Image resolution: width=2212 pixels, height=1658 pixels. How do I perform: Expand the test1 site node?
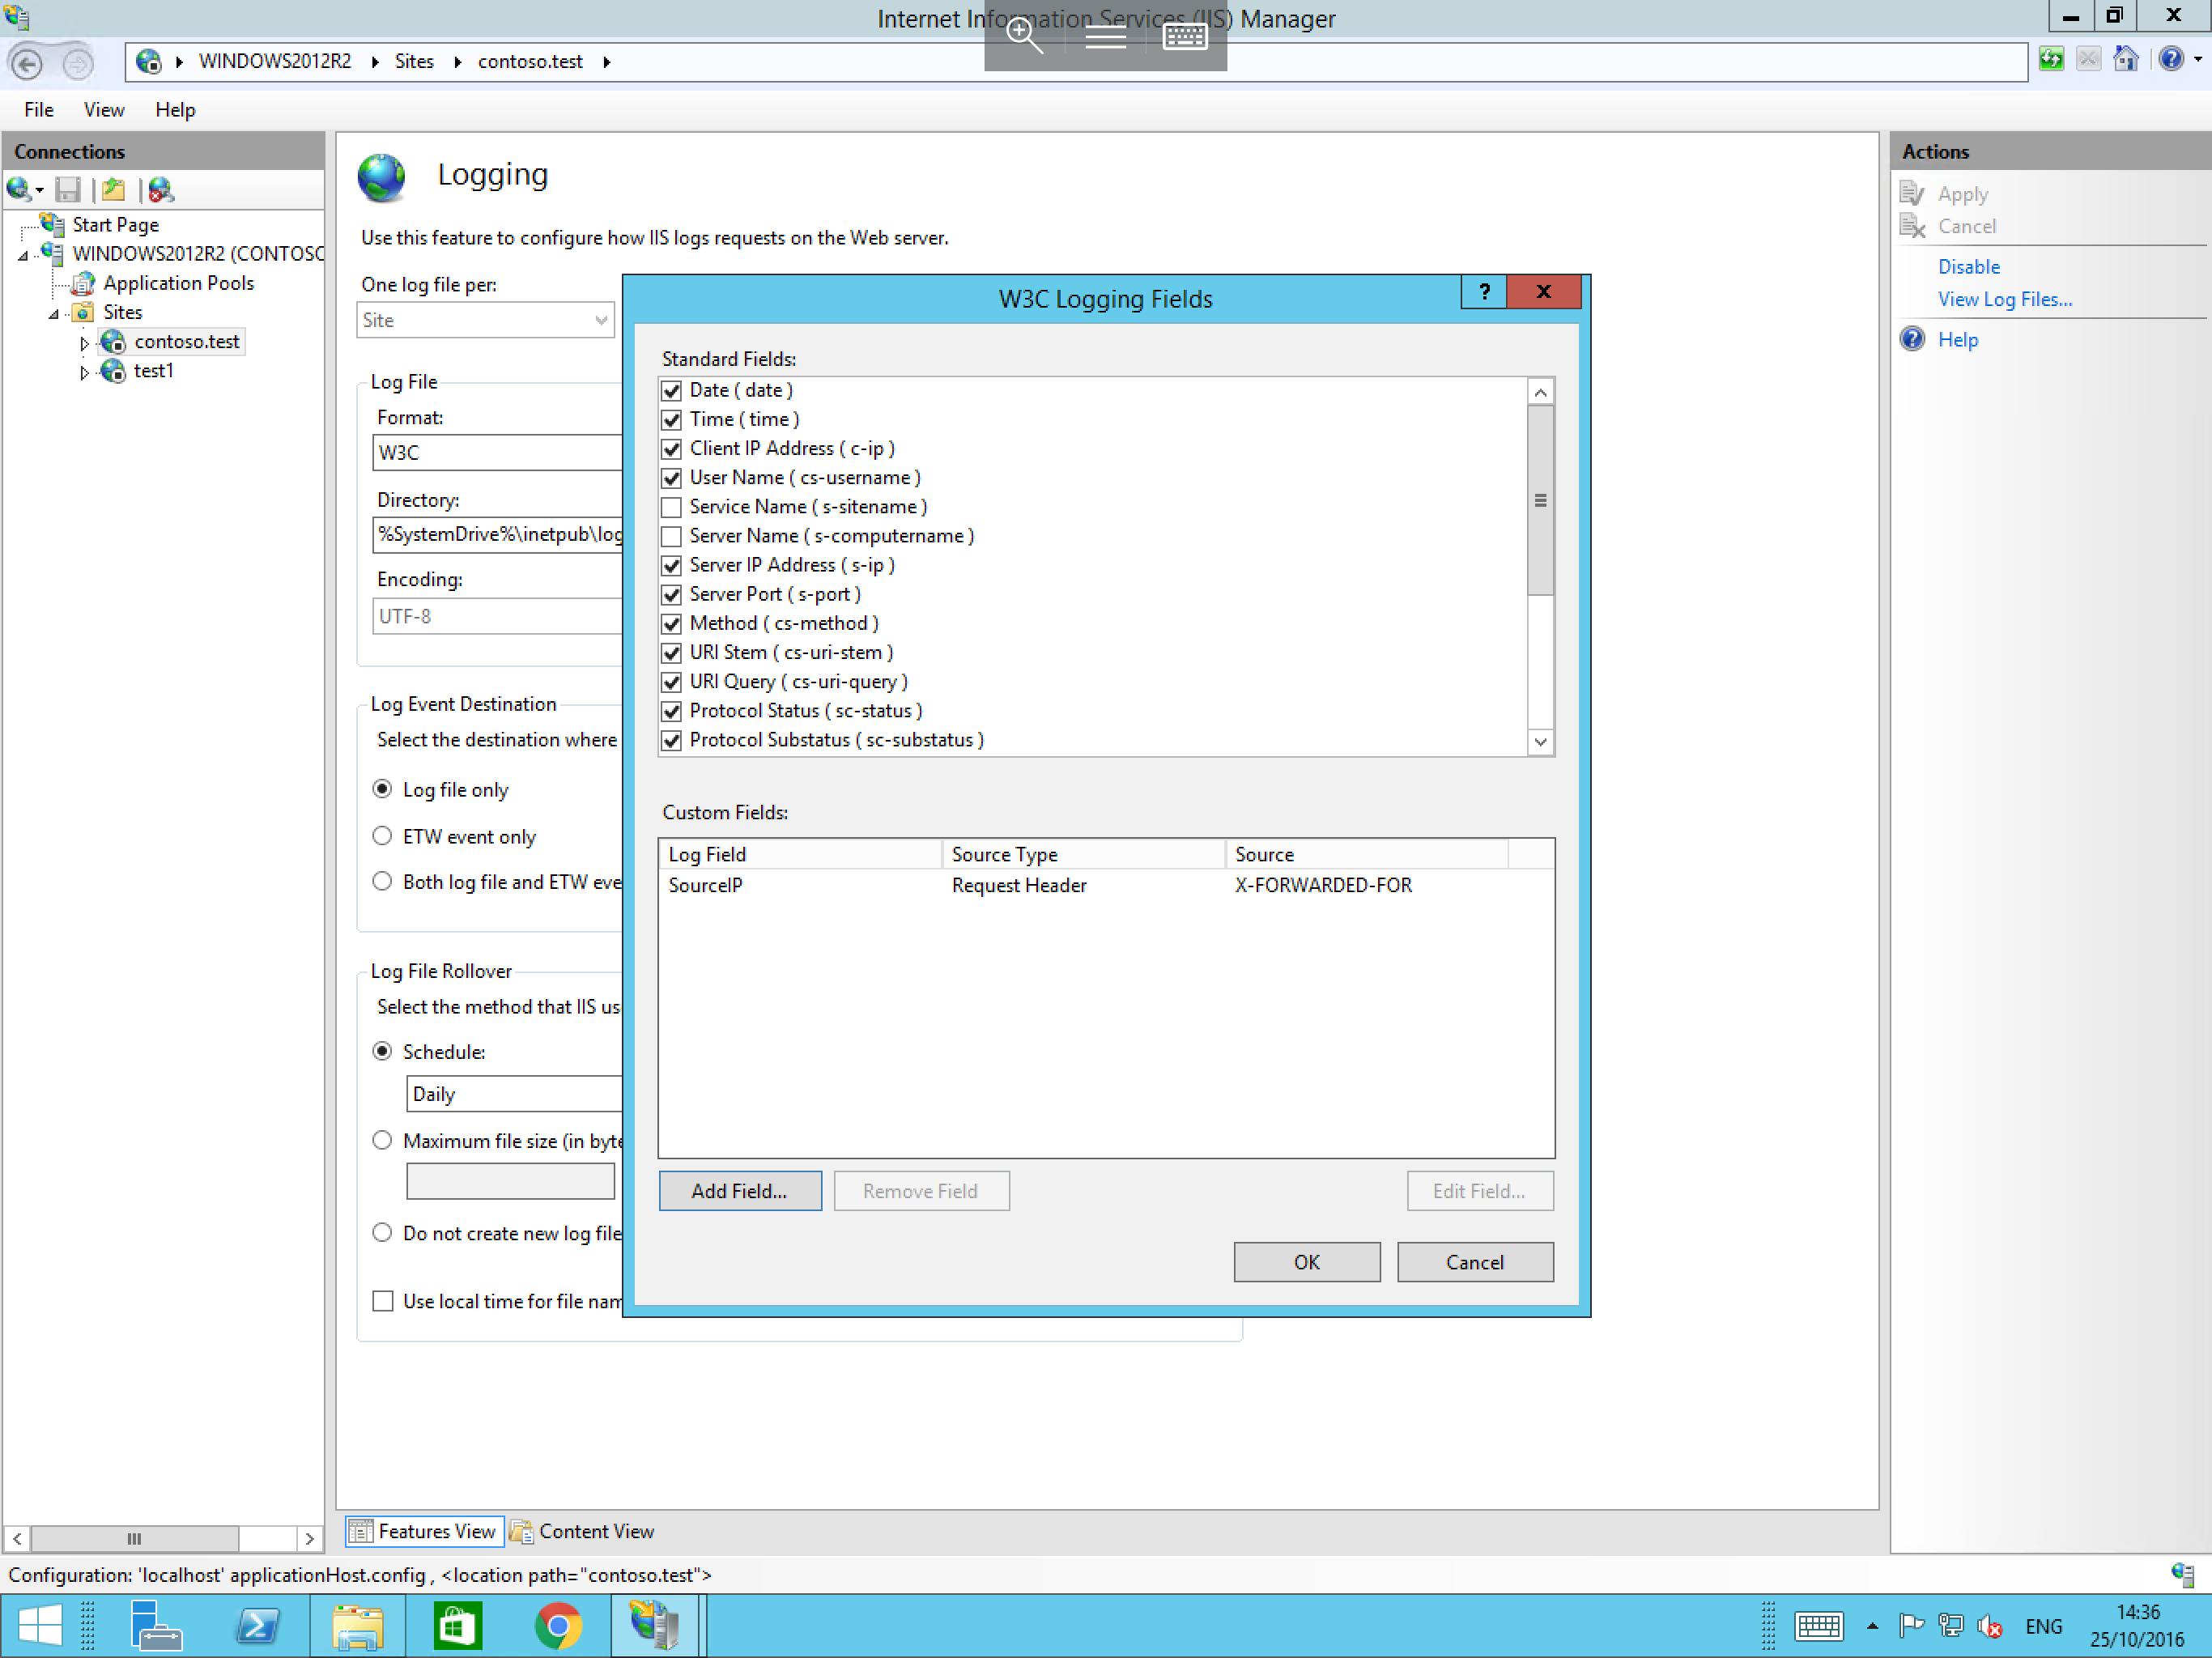pyautogui.click(x=85, y=372)
